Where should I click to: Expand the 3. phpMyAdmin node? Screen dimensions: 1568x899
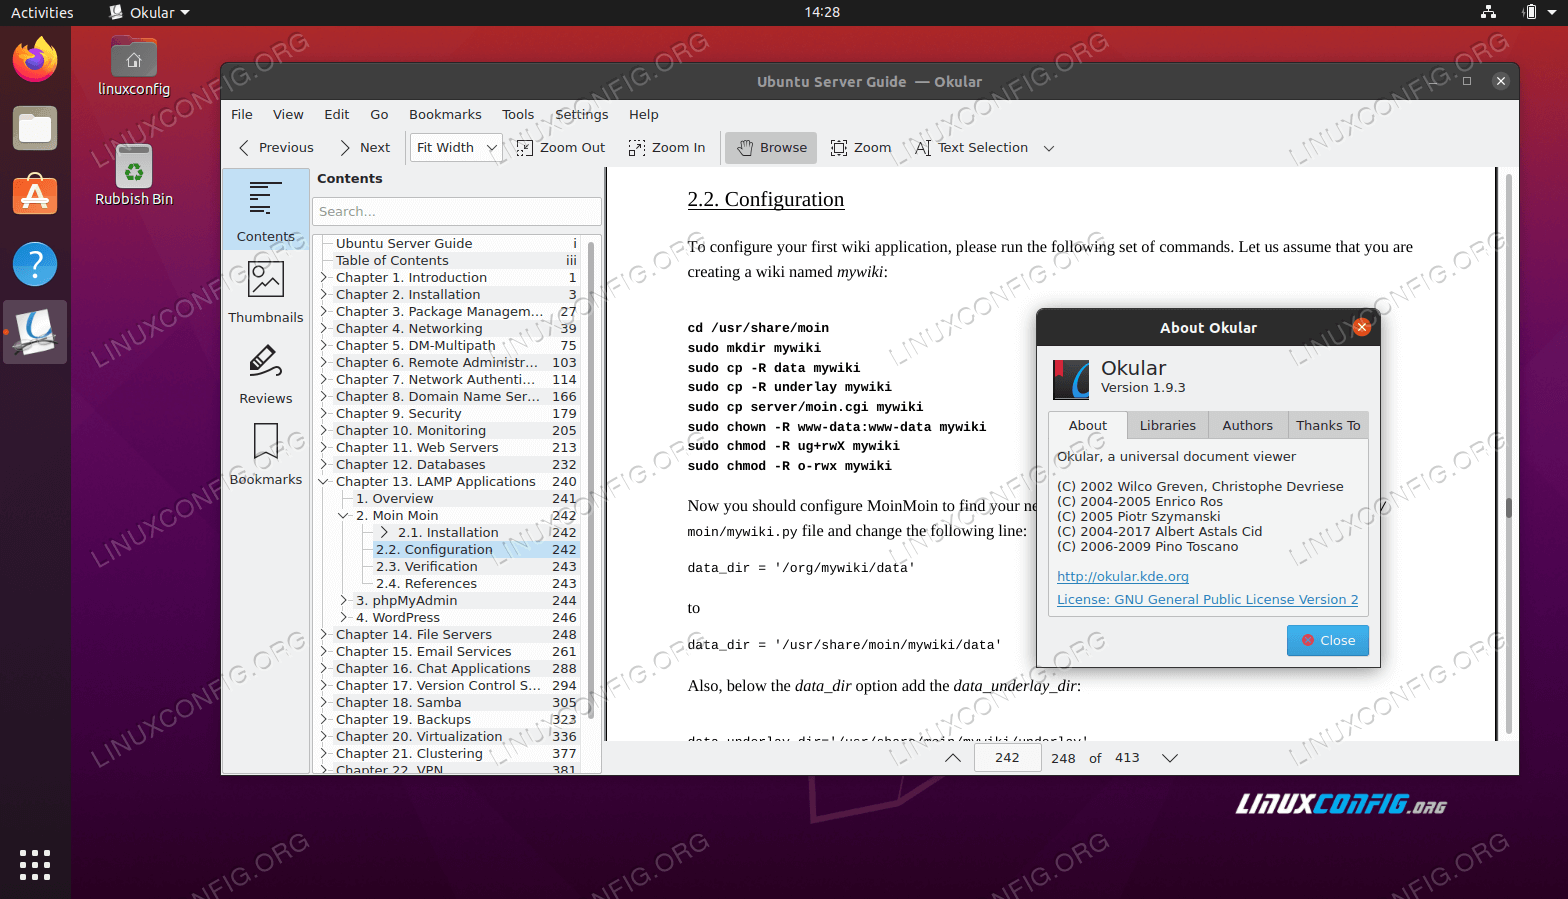[x=344, y=601]
